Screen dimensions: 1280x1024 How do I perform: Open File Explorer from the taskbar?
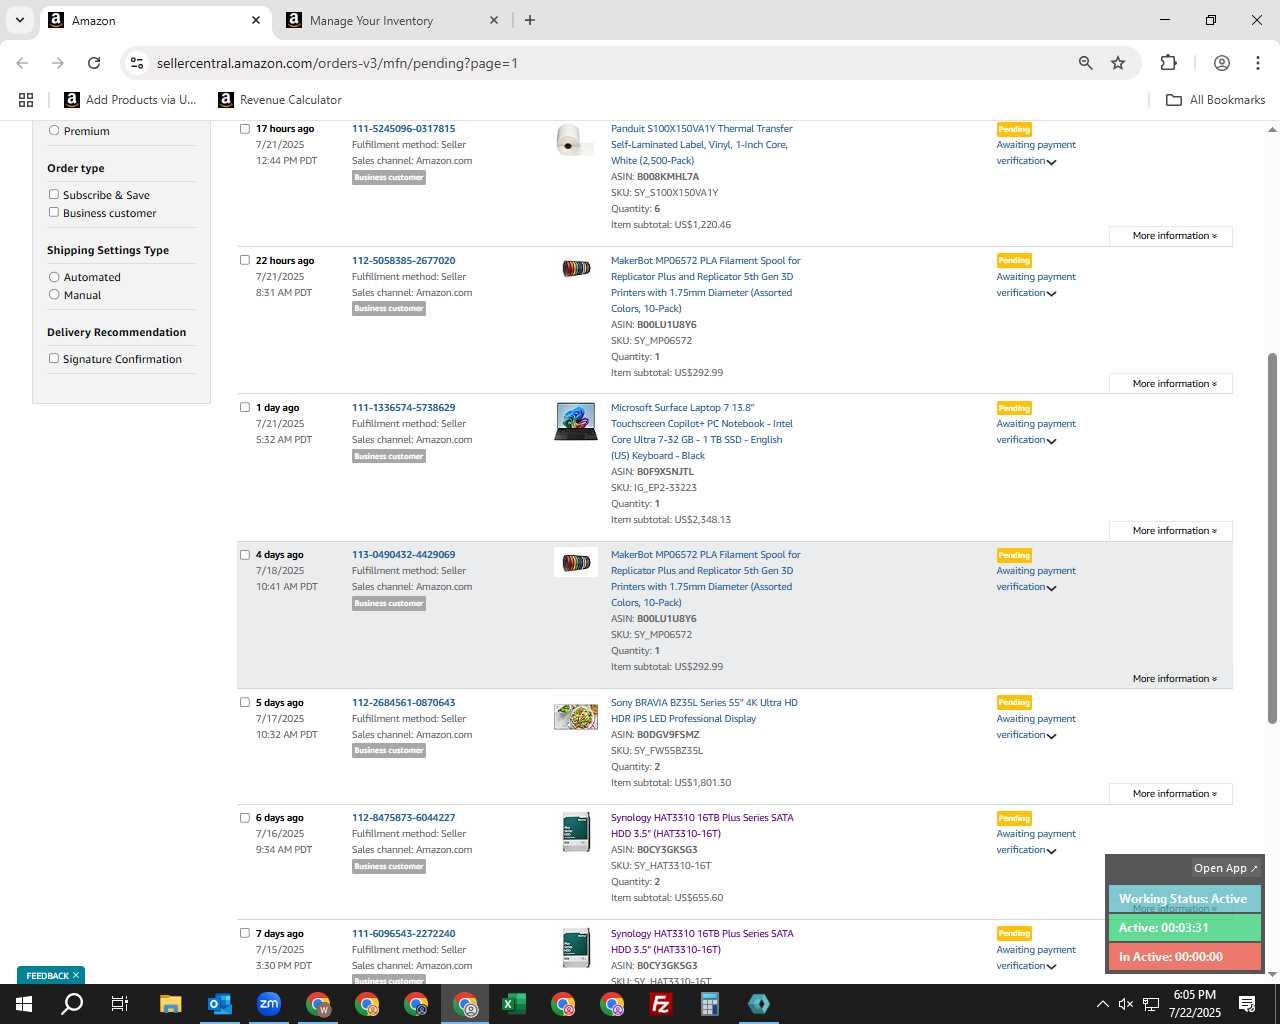(170, 1004)
